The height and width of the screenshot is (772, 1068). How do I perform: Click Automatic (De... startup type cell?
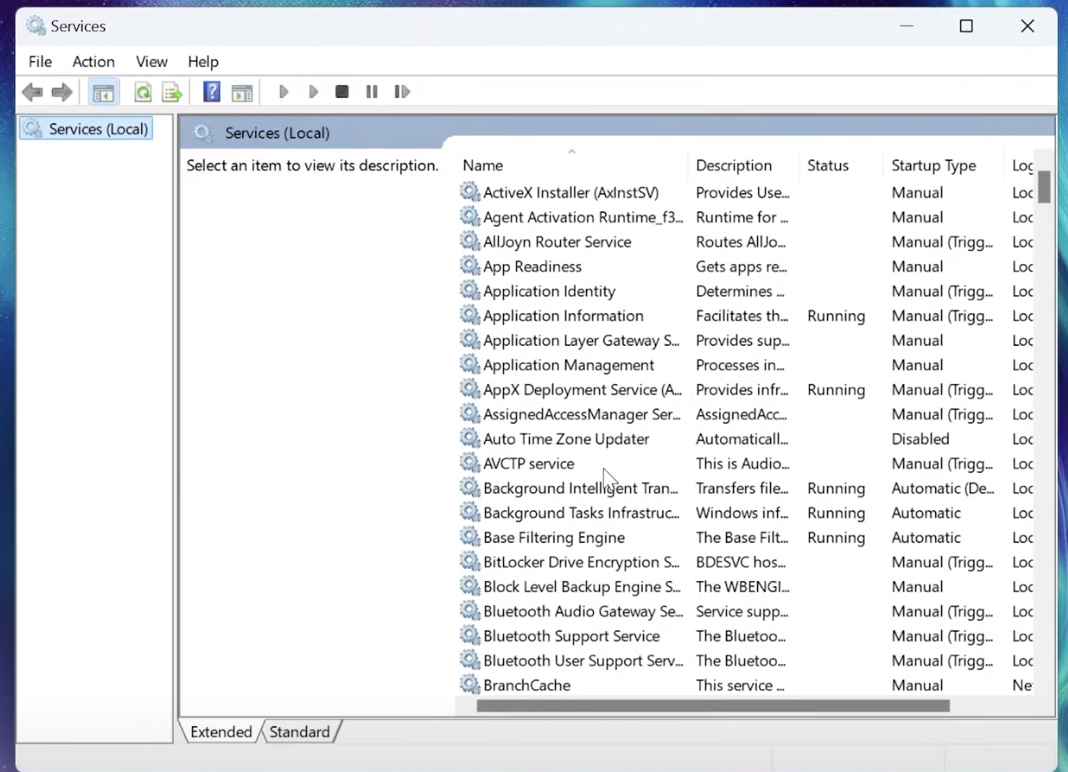(x=943, y=488)
